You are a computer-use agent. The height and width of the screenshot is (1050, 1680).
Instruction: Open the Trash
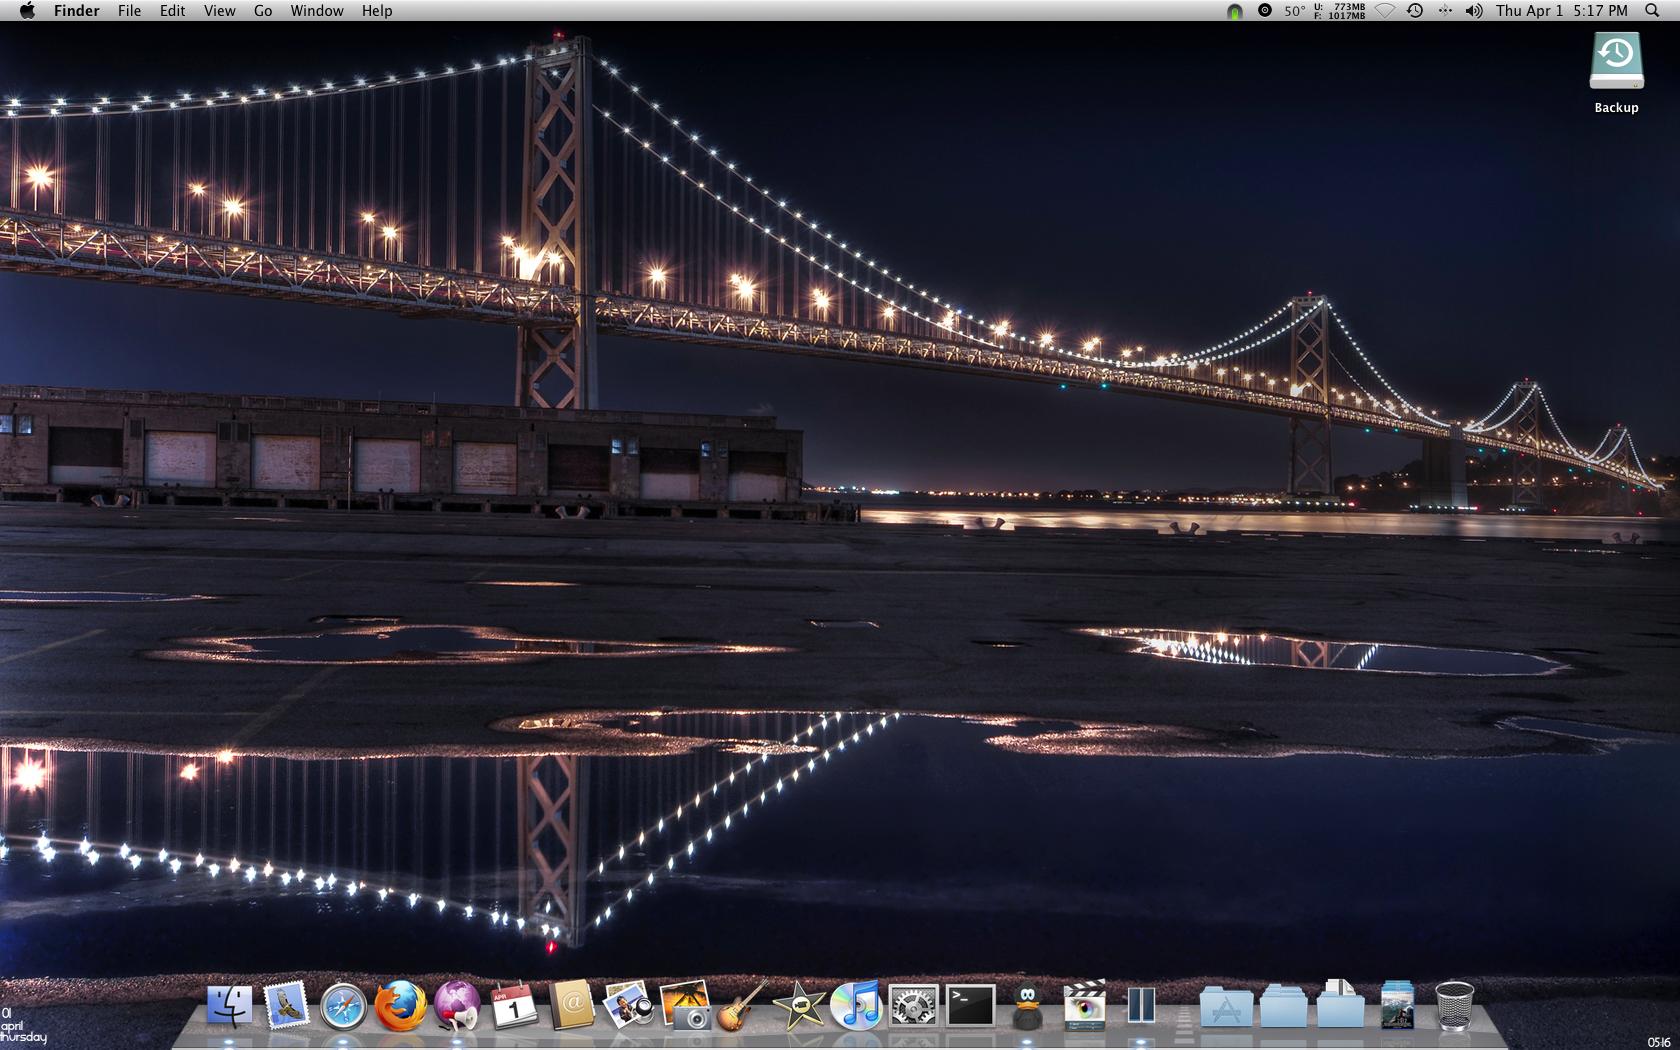pyautogui.click(x=1453, y=1005)
